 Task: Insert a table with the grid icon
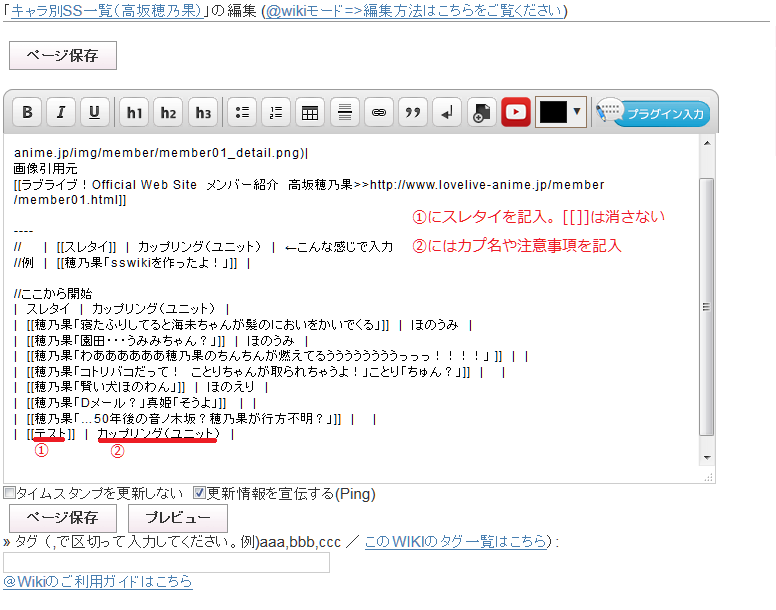pyautogui.click(x=310, y=113)
